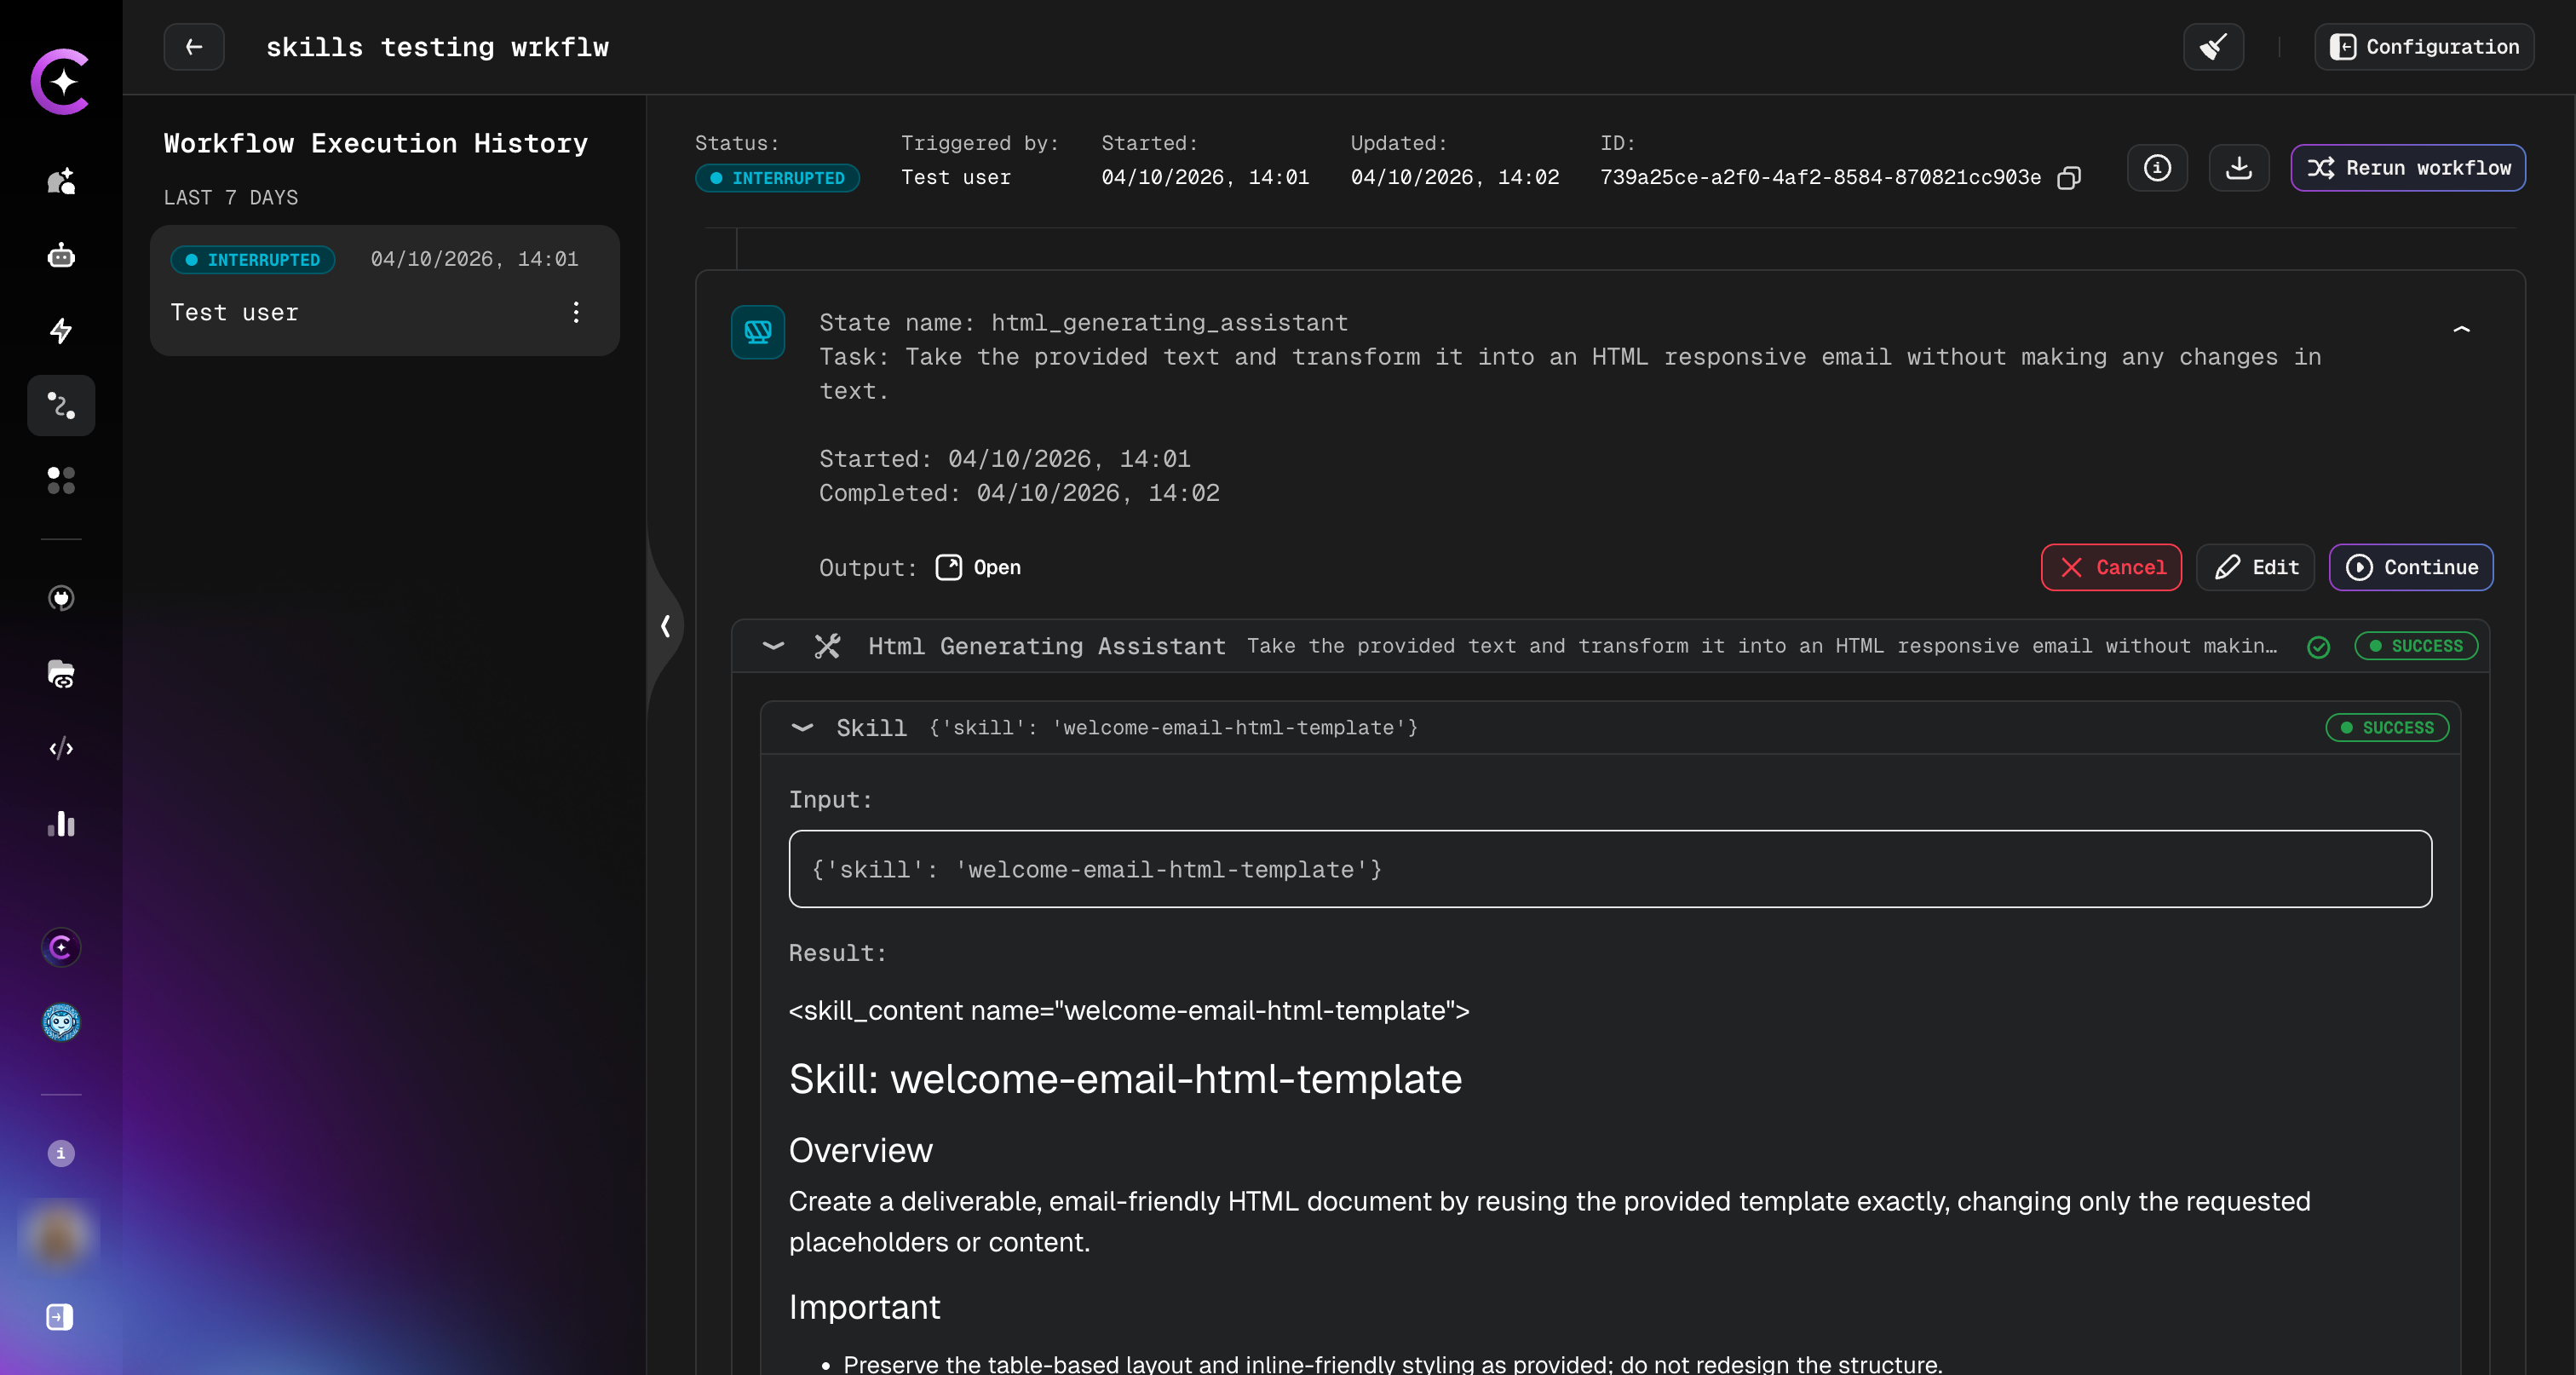Image resolution: width=2576 pixels, height=1375 pixels.
Task: Click the 'Important' heading in the result
Action: coord(864,1307)
